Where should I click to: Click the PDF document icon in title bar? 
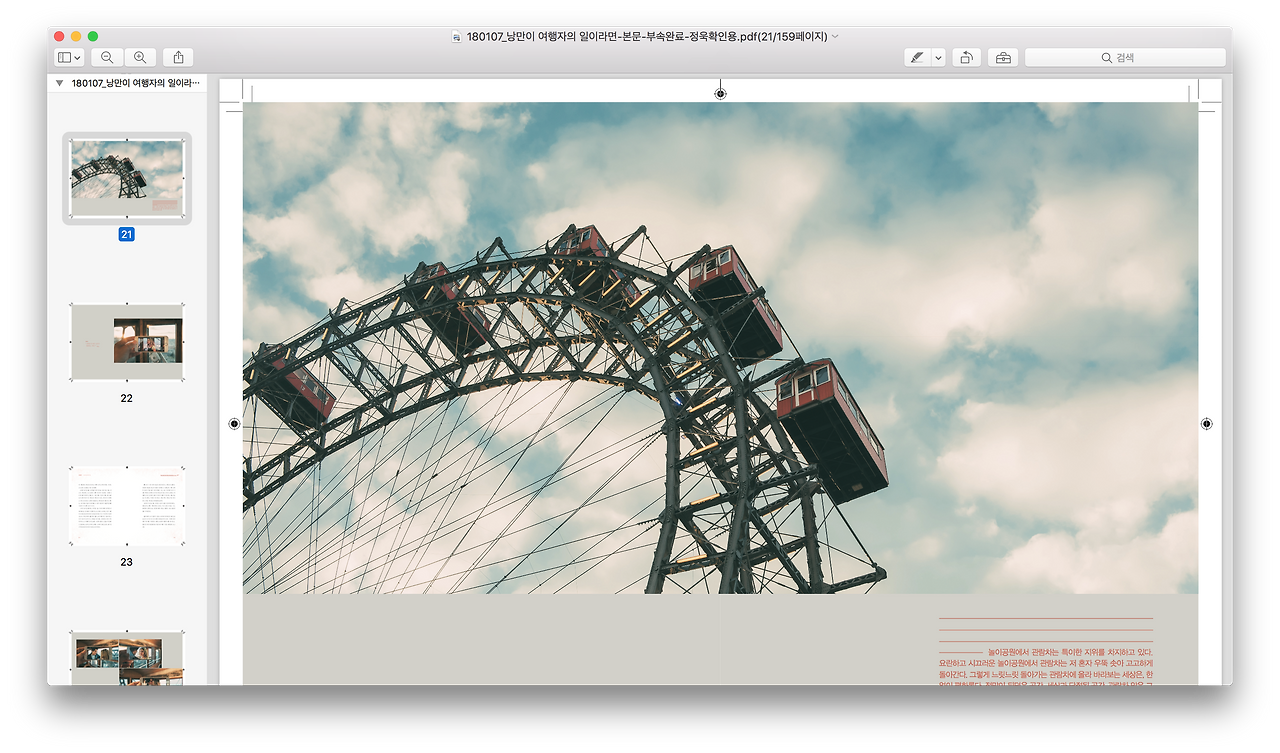pos(457,36)
